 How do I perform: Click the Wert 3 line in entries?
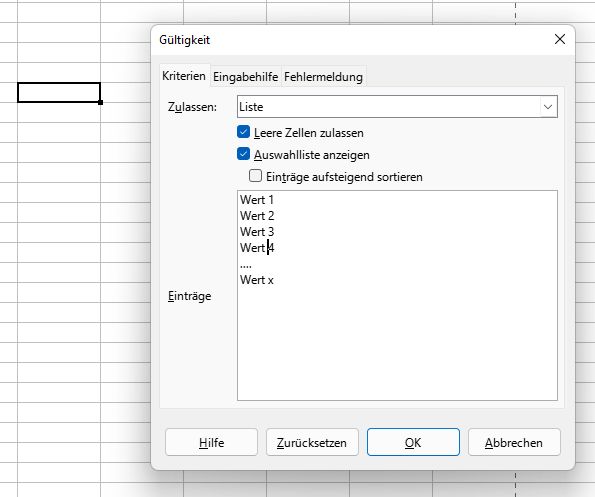coord(257,231)
